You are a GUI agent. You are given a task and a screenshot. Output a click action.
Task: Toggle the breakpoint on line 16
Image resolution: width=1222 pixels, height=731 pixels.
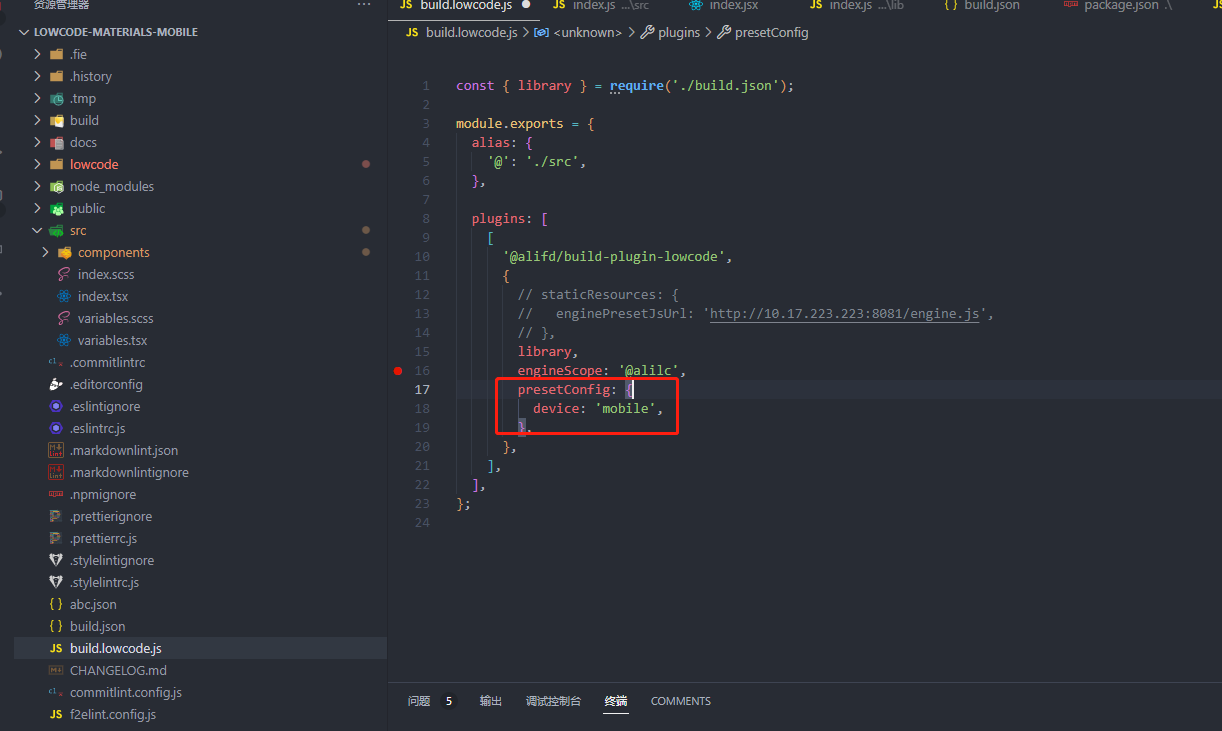pyautogui.click(x=398, y=370)
